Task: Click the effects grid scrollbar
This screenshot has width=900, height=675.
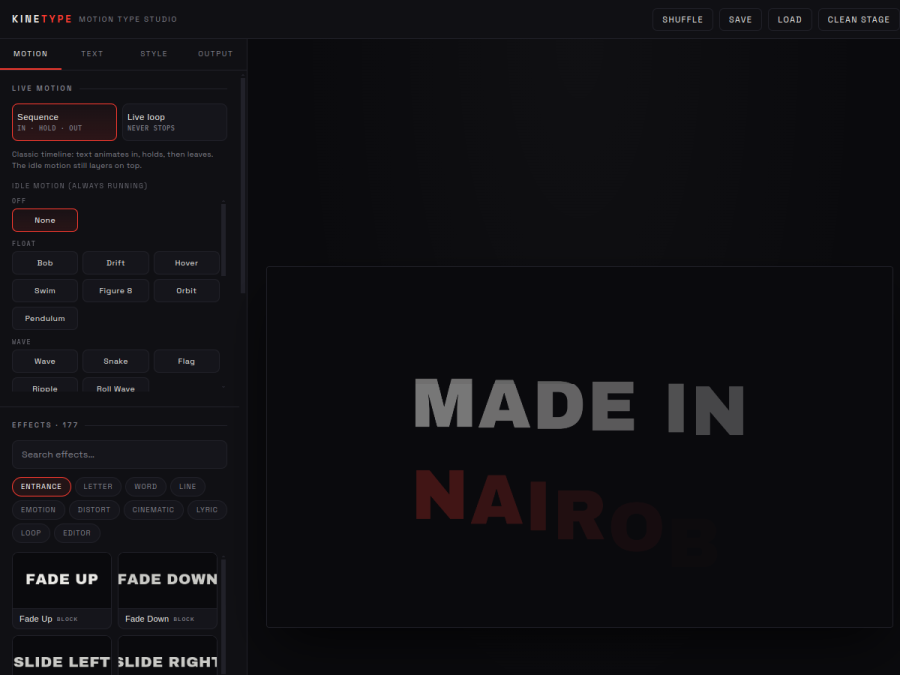Action: tap(223, 614)
